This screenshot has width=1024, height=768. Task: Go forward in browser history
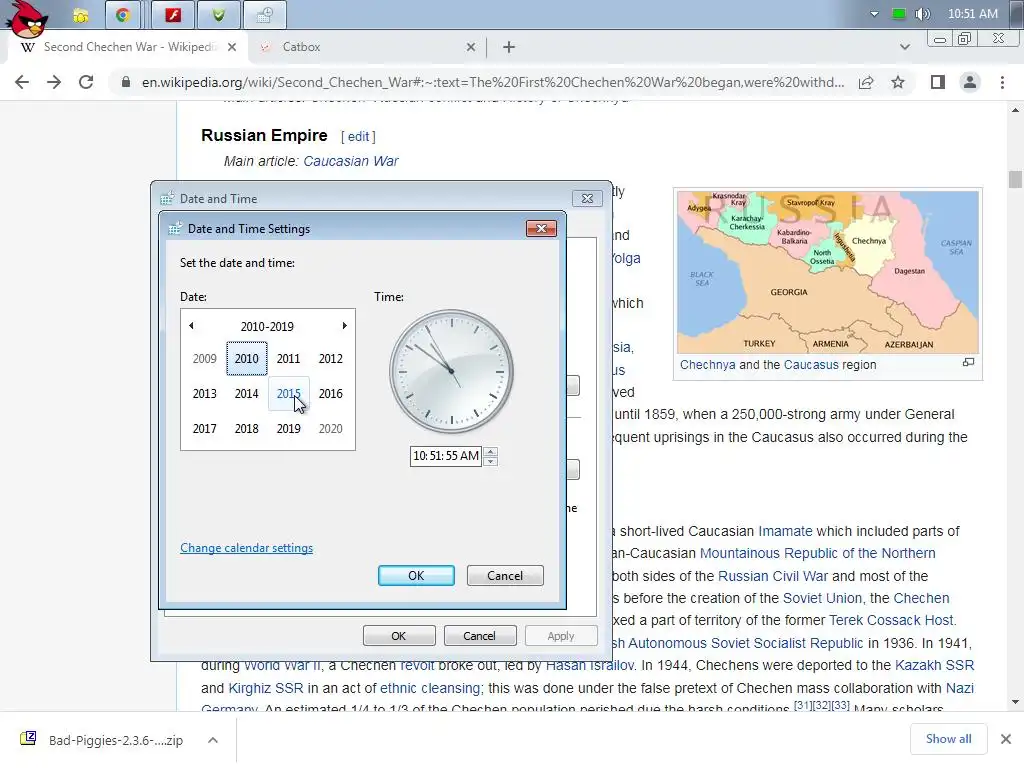tap(54, 82)
